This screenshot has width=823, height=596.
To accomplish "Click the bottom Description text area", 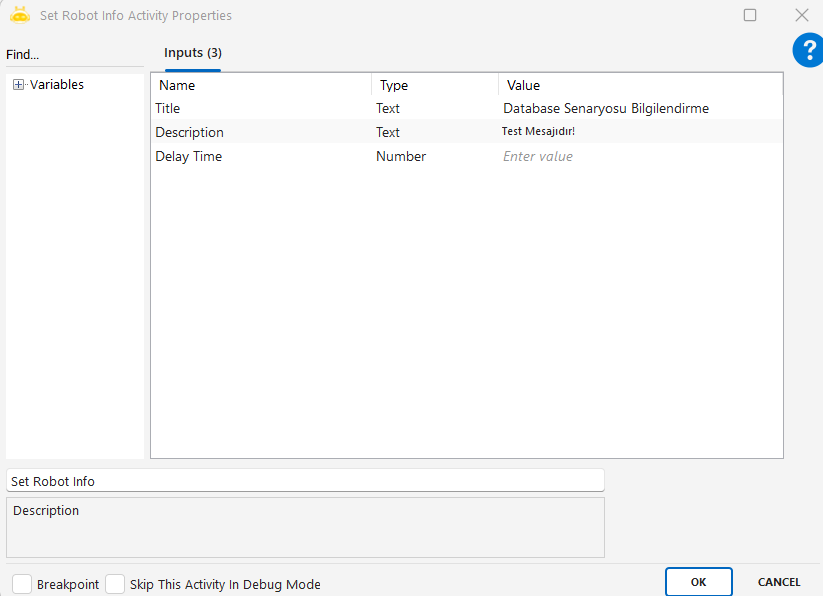I will [x=305, y=527].
